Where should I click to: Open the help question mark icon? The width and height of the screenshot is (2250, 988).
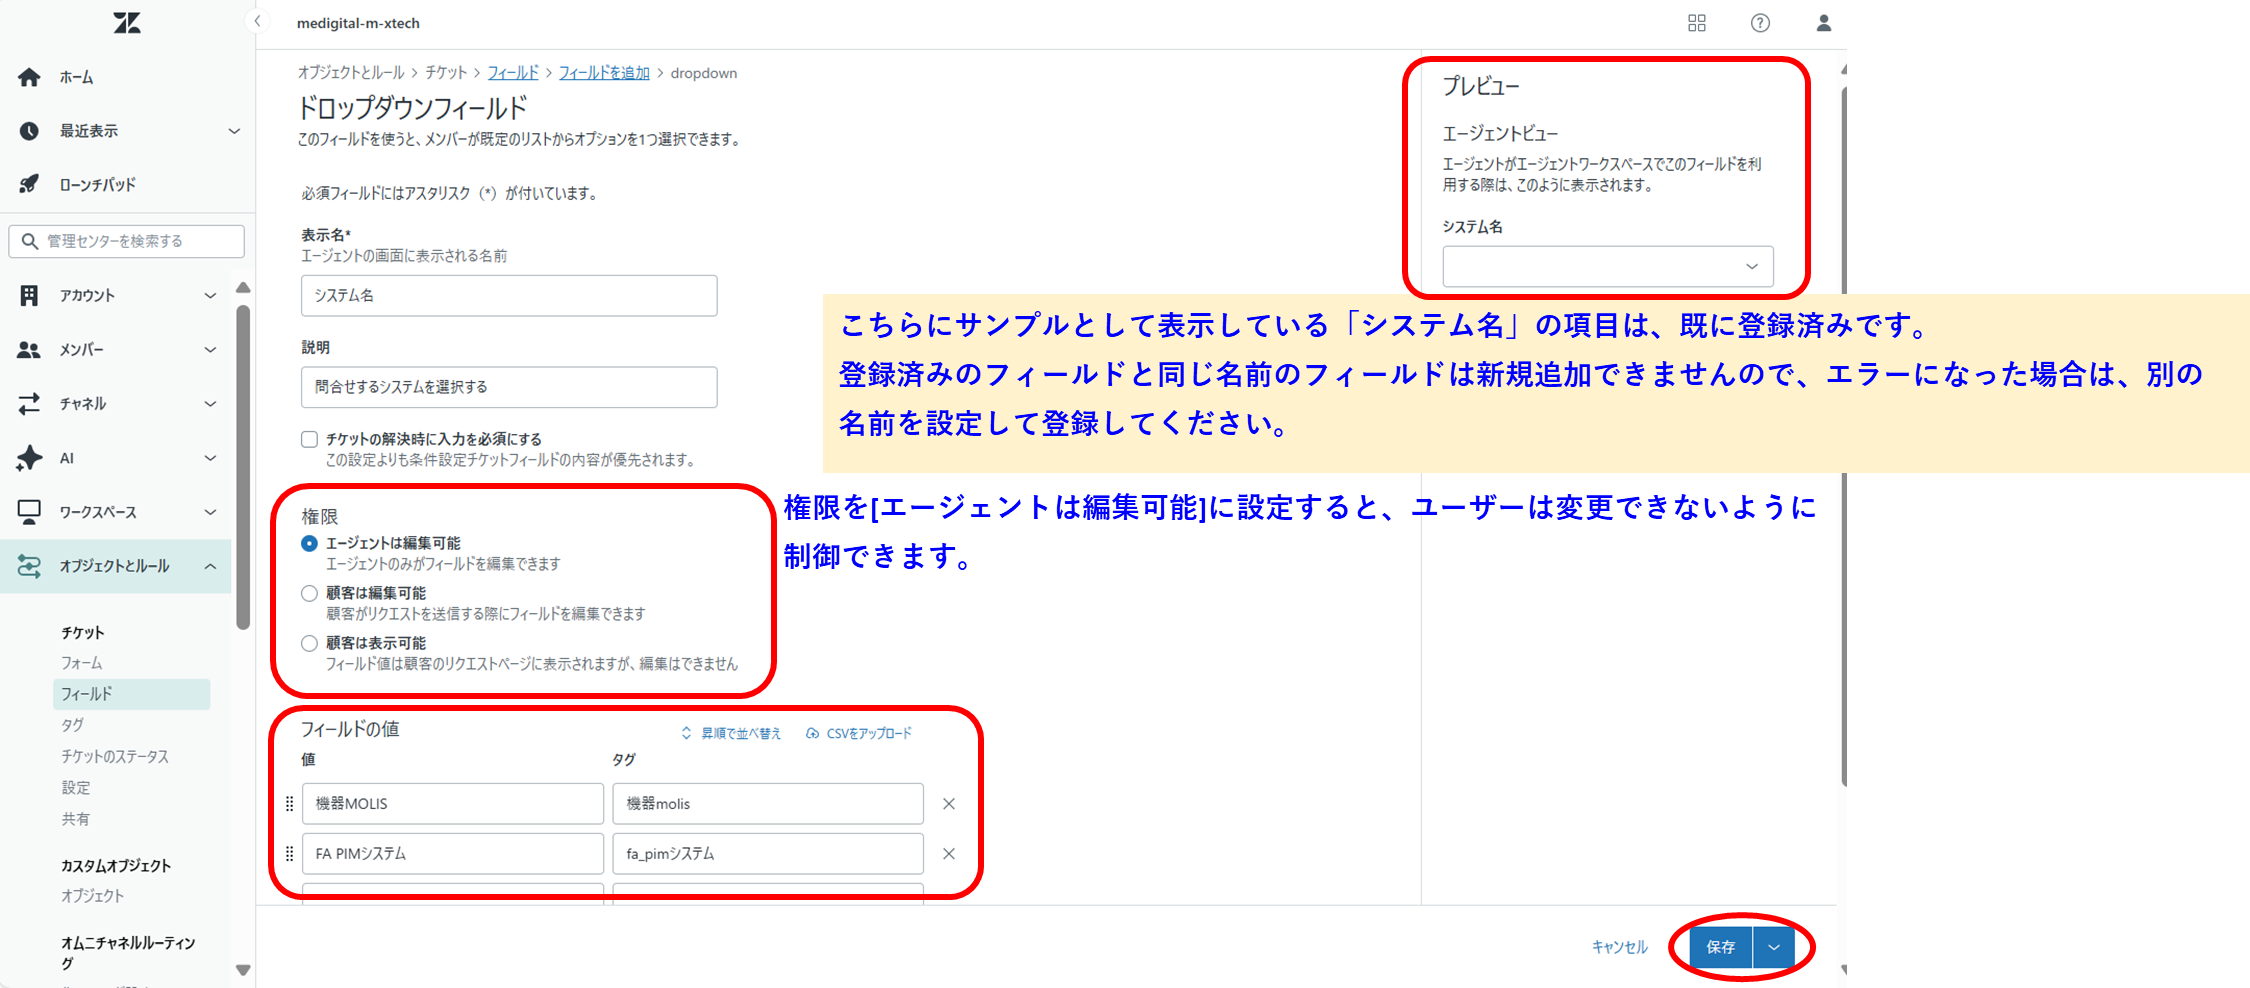1760,23
